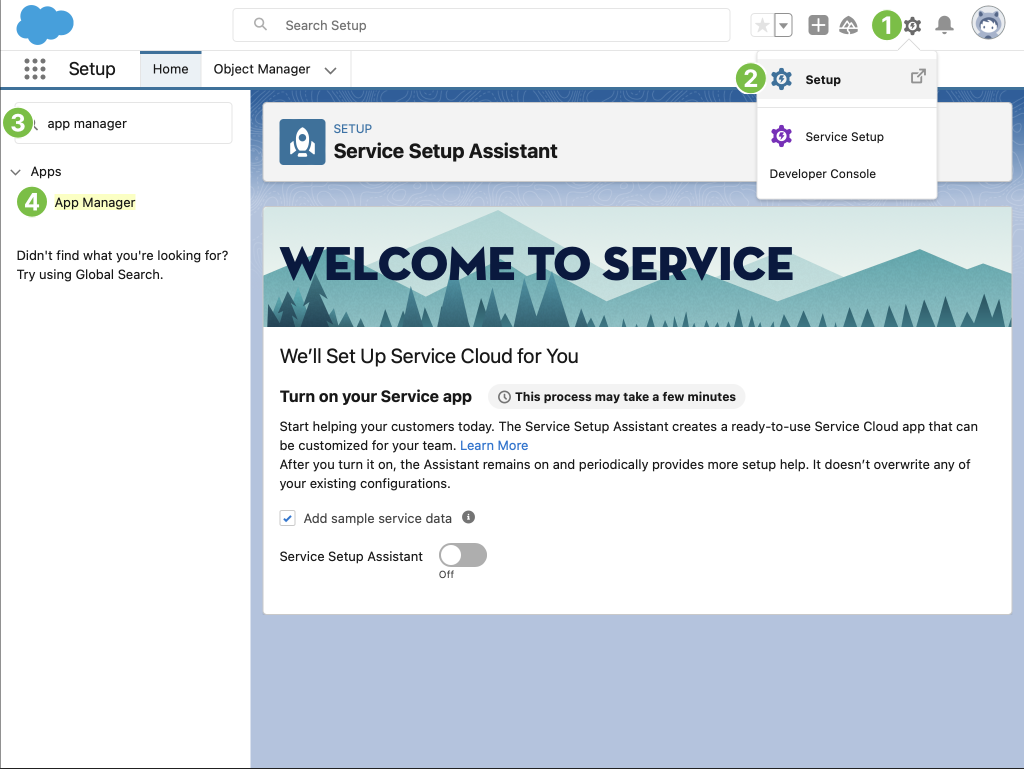The image size is (1024, 769).
Task: Open the notifications bell
Action: tap(944, 26)
